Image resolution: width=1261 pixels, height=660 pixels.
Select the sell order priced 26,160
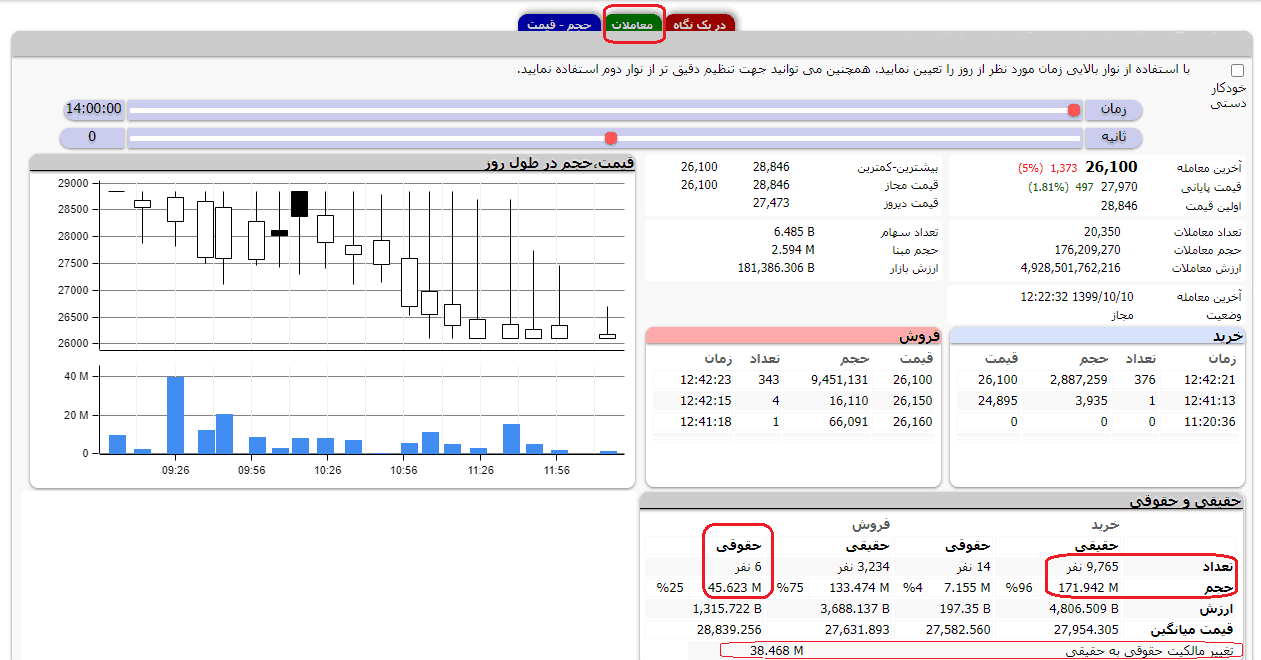pyautogui.click(x=794, y=422)
